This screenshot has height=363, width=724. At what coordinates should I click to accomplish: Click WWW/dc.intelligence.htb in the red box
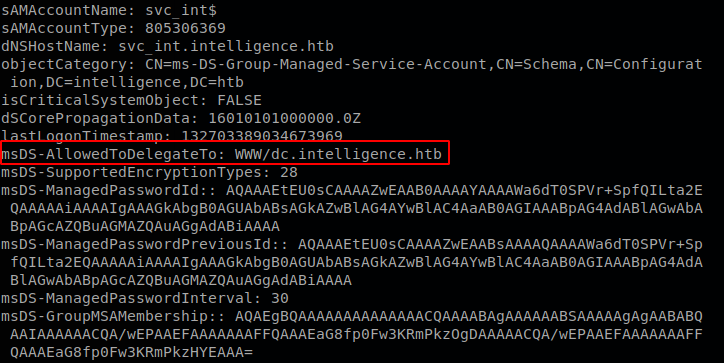pyautogui.click(x=338, y=154)
